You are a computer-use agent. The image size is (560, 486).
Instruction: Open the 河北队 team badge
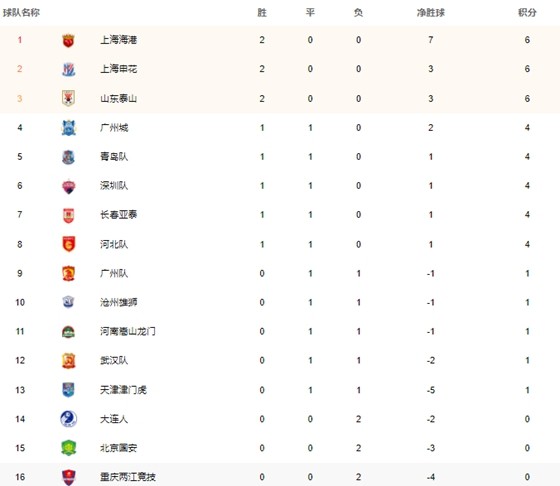(68, 244)
